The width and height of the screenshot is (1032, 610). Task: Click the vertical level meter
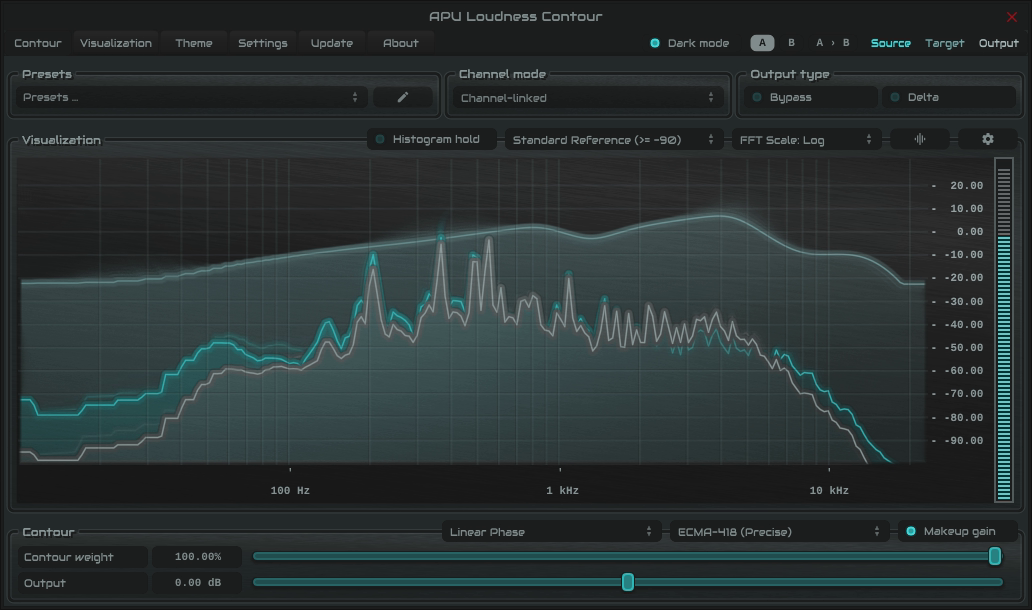[1004, 330]
